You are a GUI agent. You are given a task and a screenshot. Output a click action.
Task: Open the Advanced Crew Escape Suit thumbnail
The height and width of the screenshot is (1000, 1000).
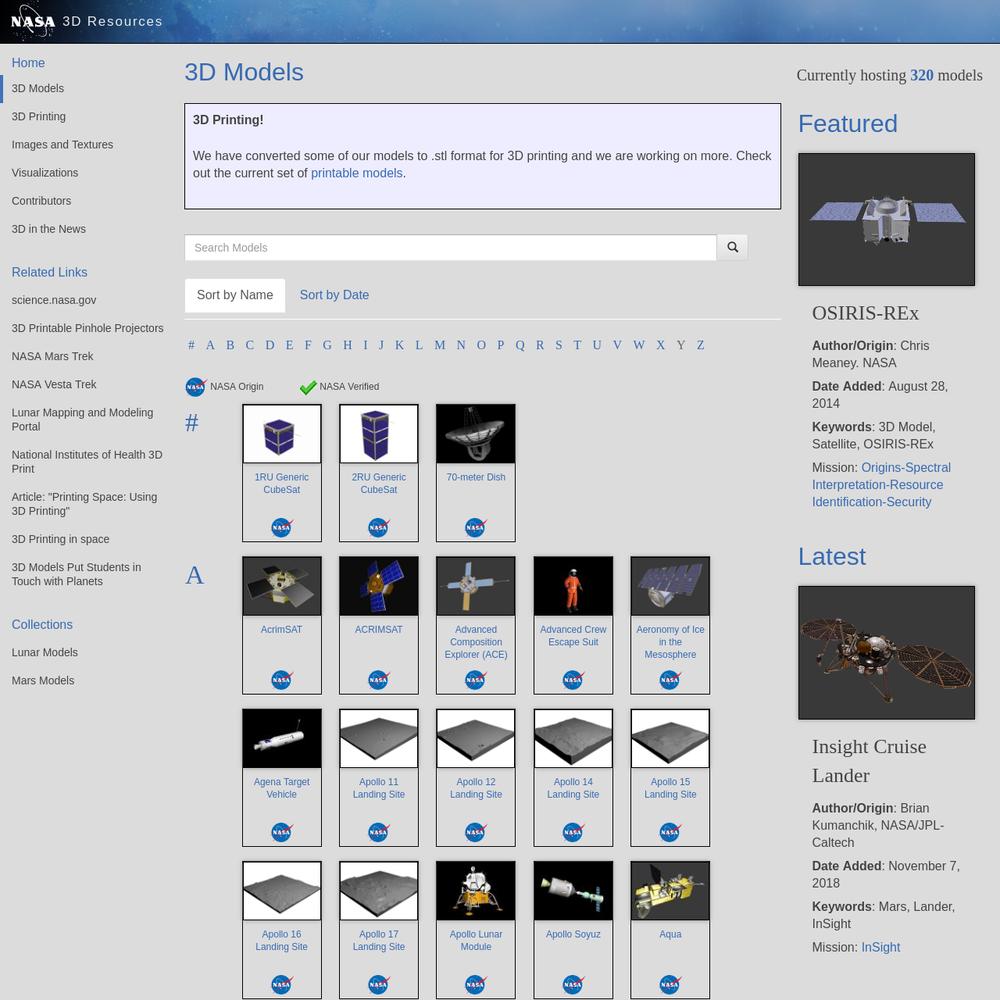[573, 586]
